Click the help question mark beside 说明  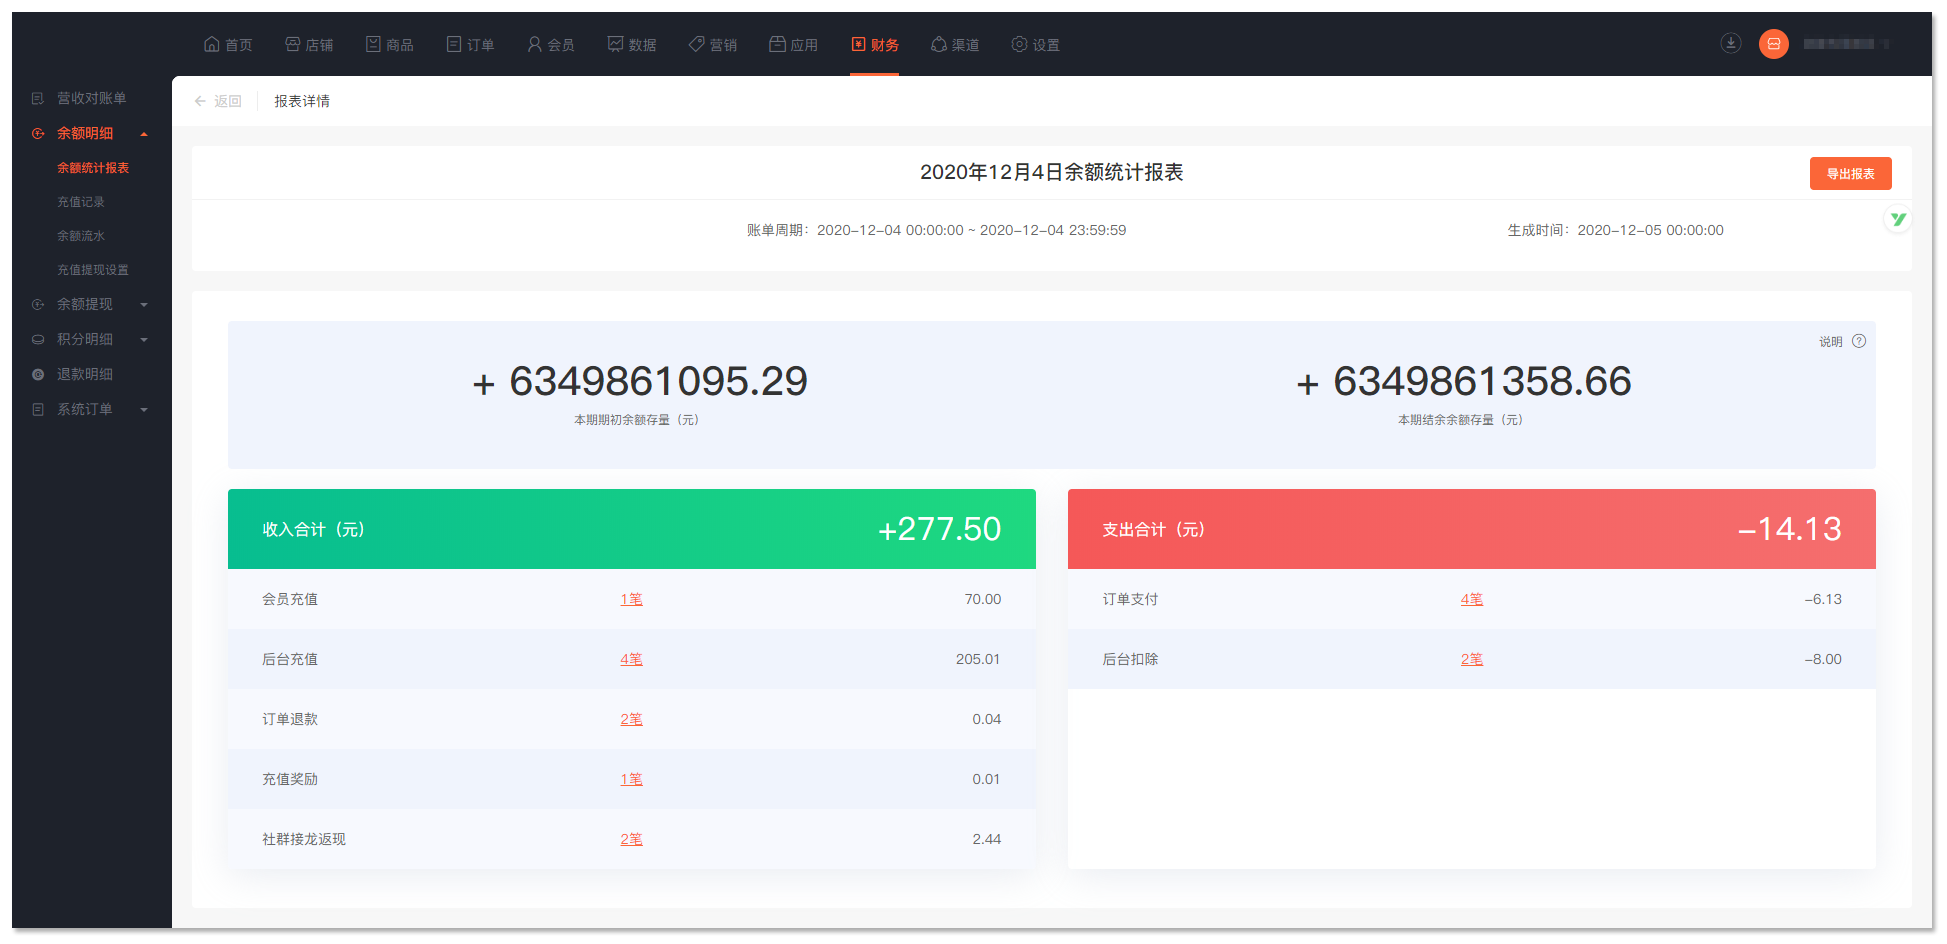1859,341
